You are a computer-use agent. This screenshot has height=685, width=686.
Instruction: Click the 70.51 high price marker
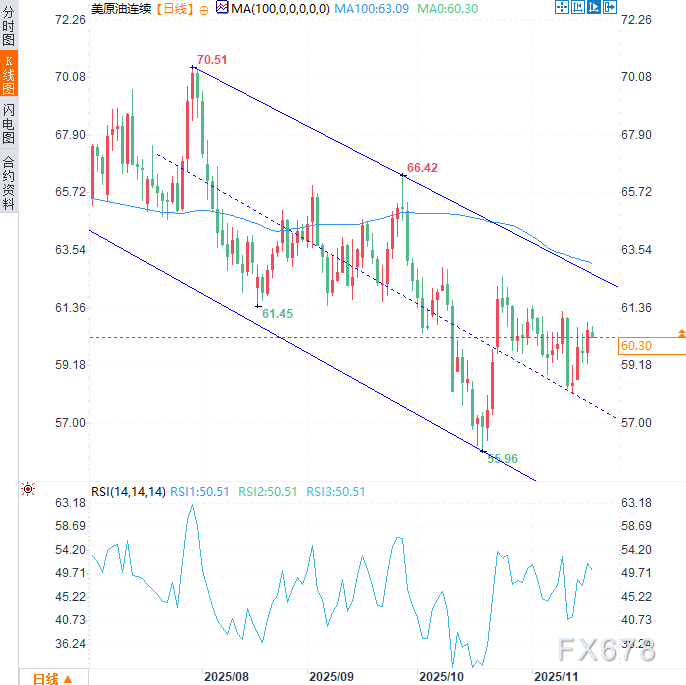(211, 60)
